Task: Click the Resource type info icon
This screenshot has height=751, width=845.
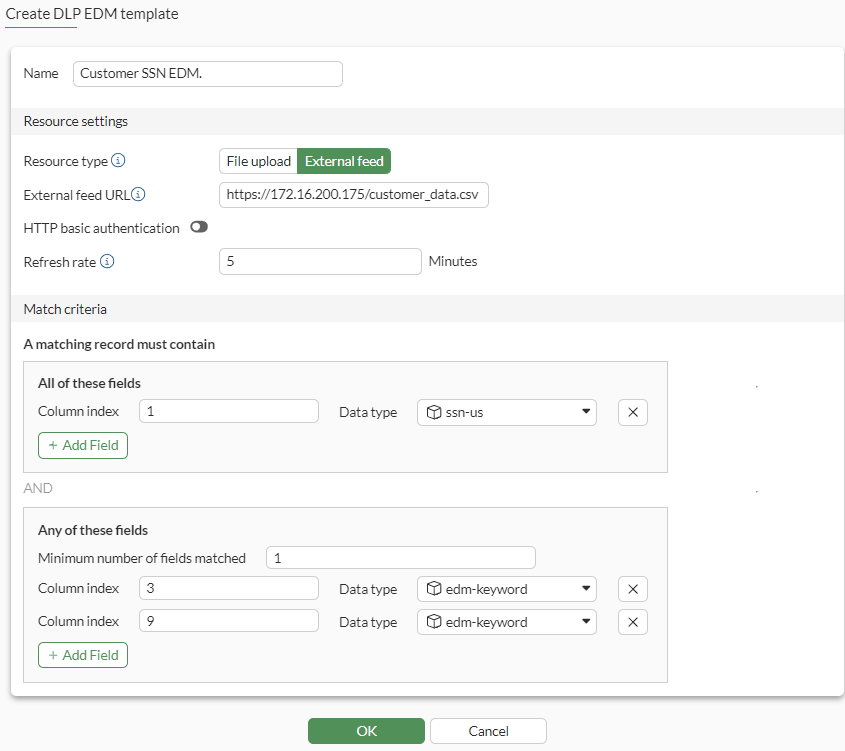Action: pyautogui.click(x=118, y=161)
